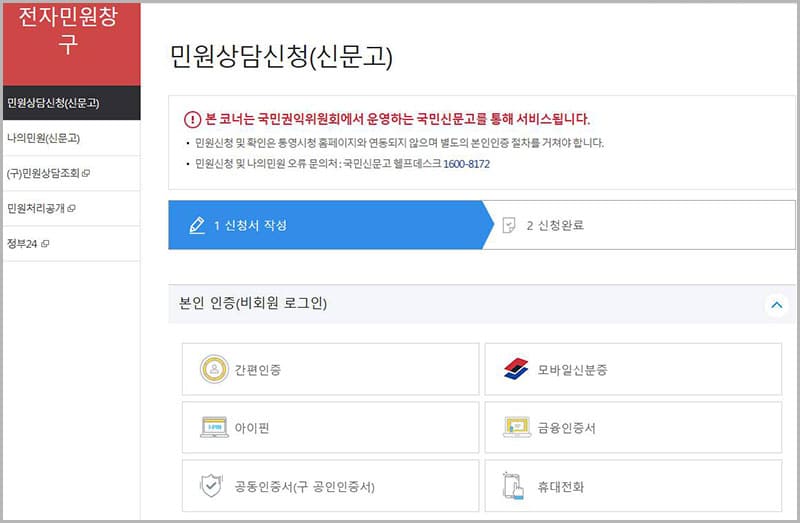Screen dimensions: 800x523
Task: Click the 휴대전화 phone icon
Action: (x=515, y=486)
